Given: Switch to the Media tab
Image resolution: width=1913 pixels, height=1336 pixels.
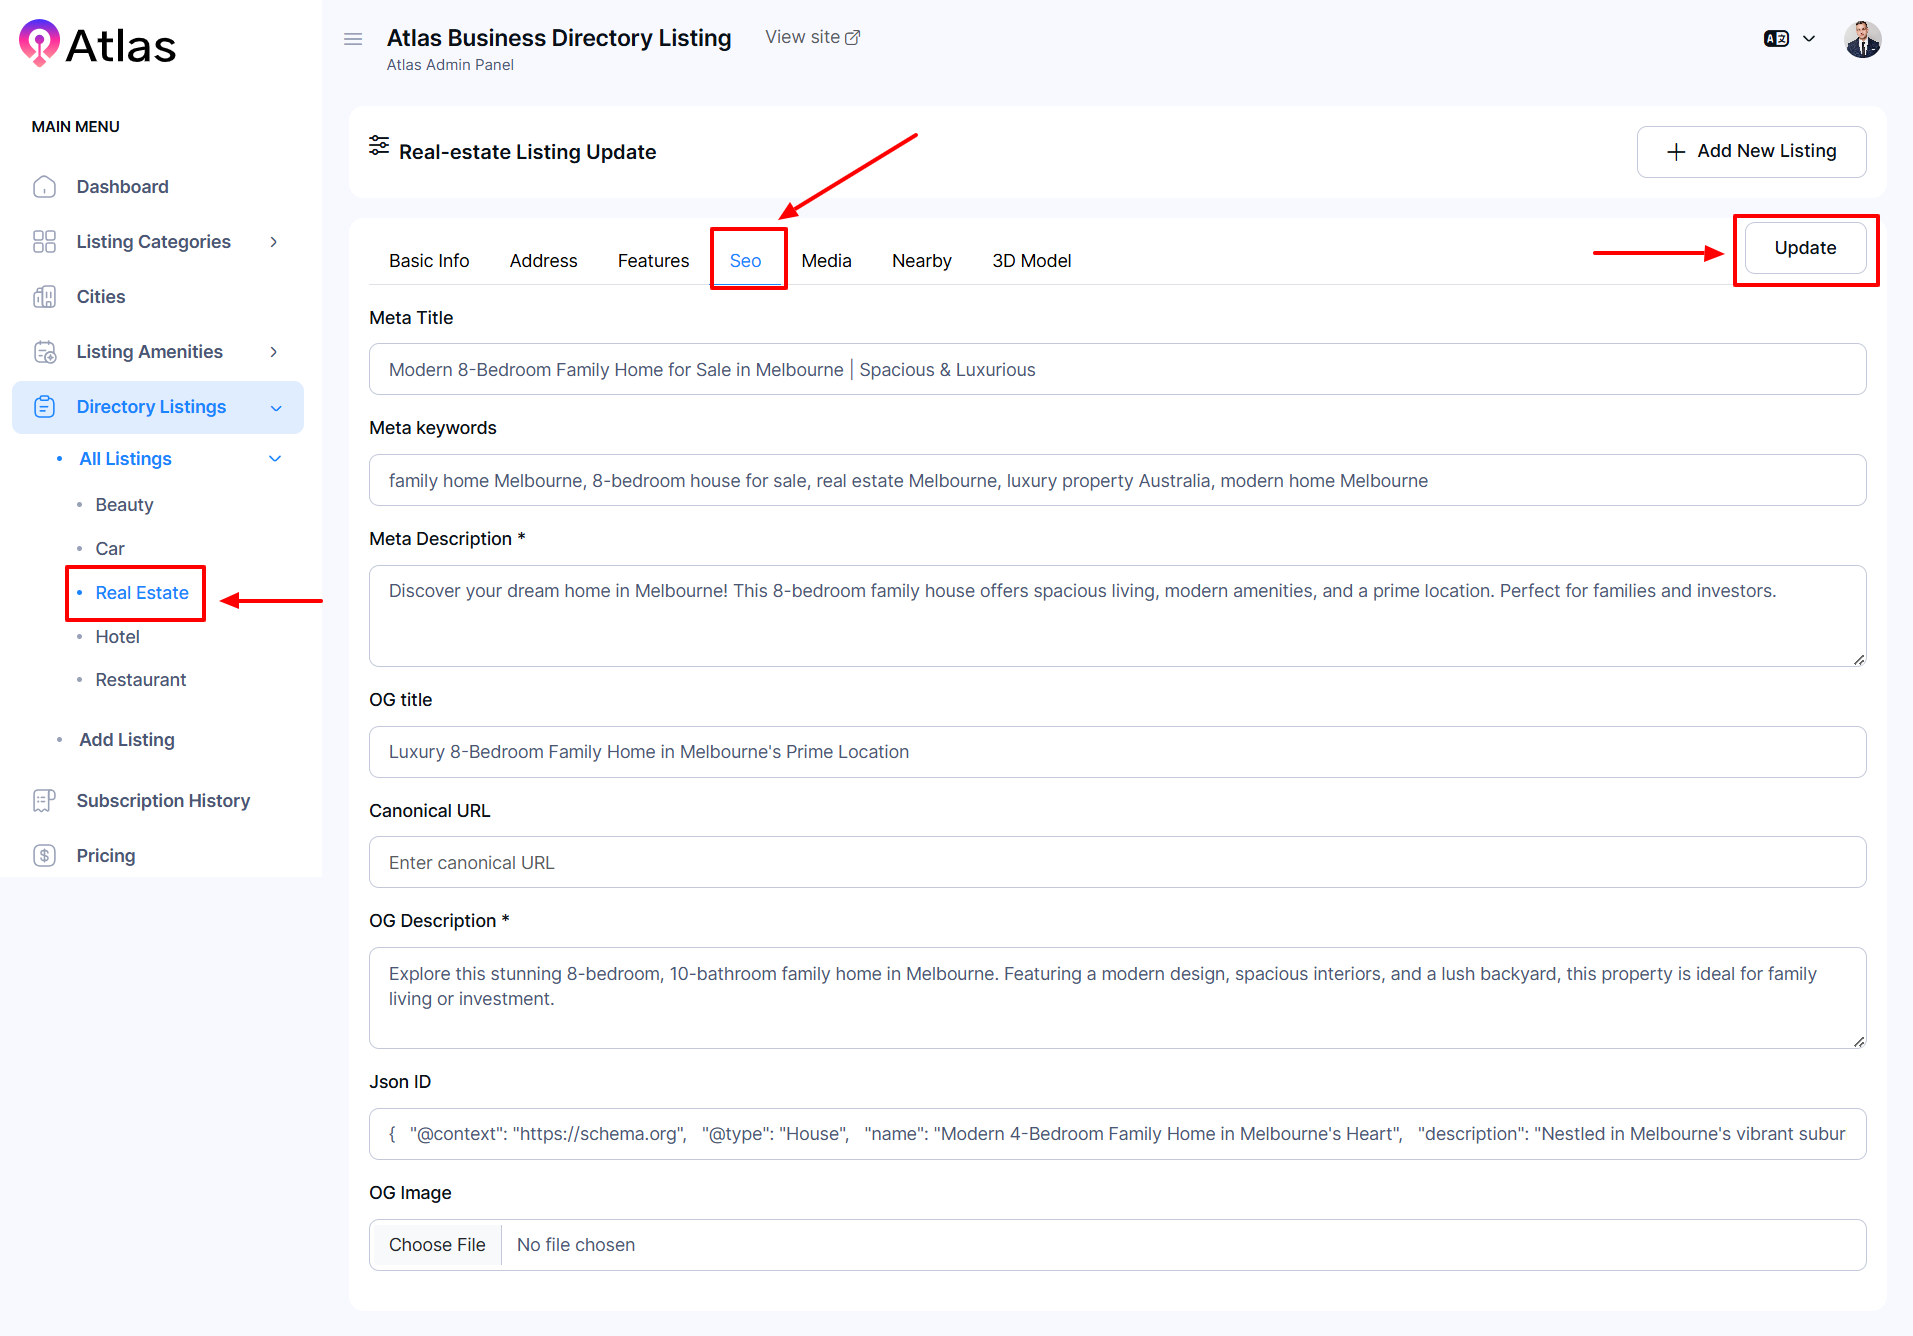Looking at the screenshot, I should tap(826, 261).
